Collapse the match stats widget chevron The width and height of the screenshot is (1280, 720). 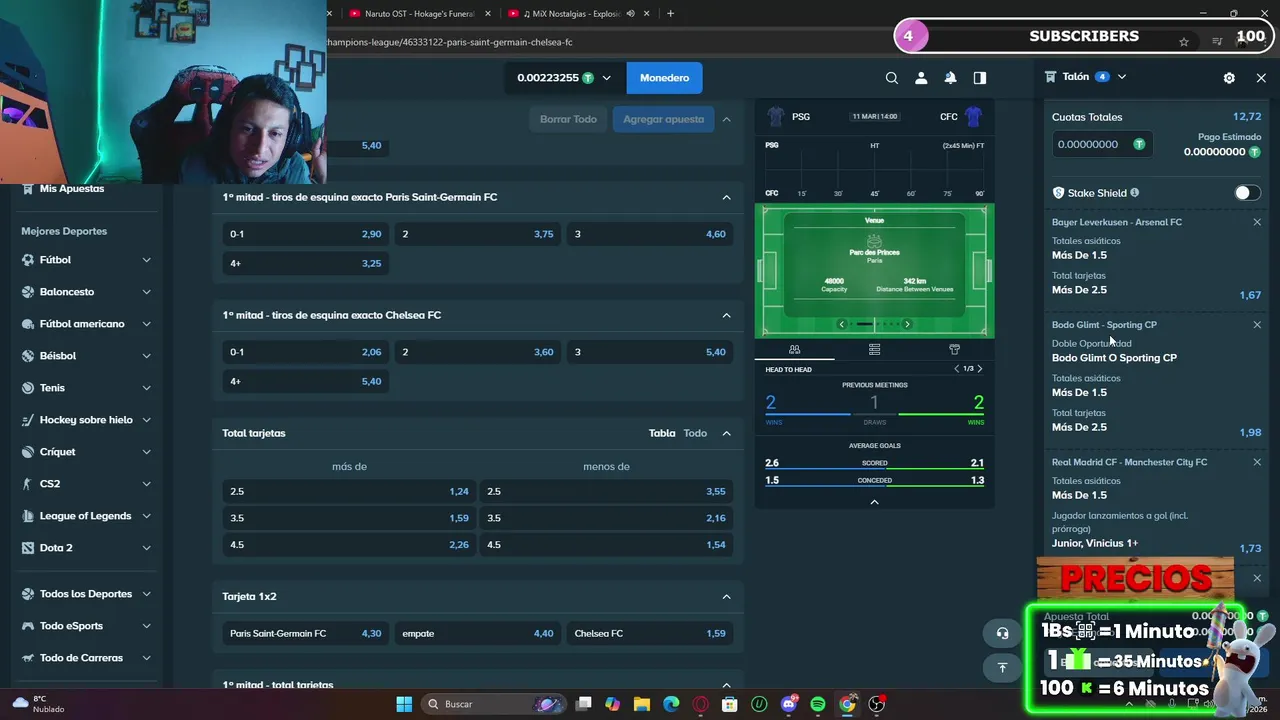click(x=874, y=502)
